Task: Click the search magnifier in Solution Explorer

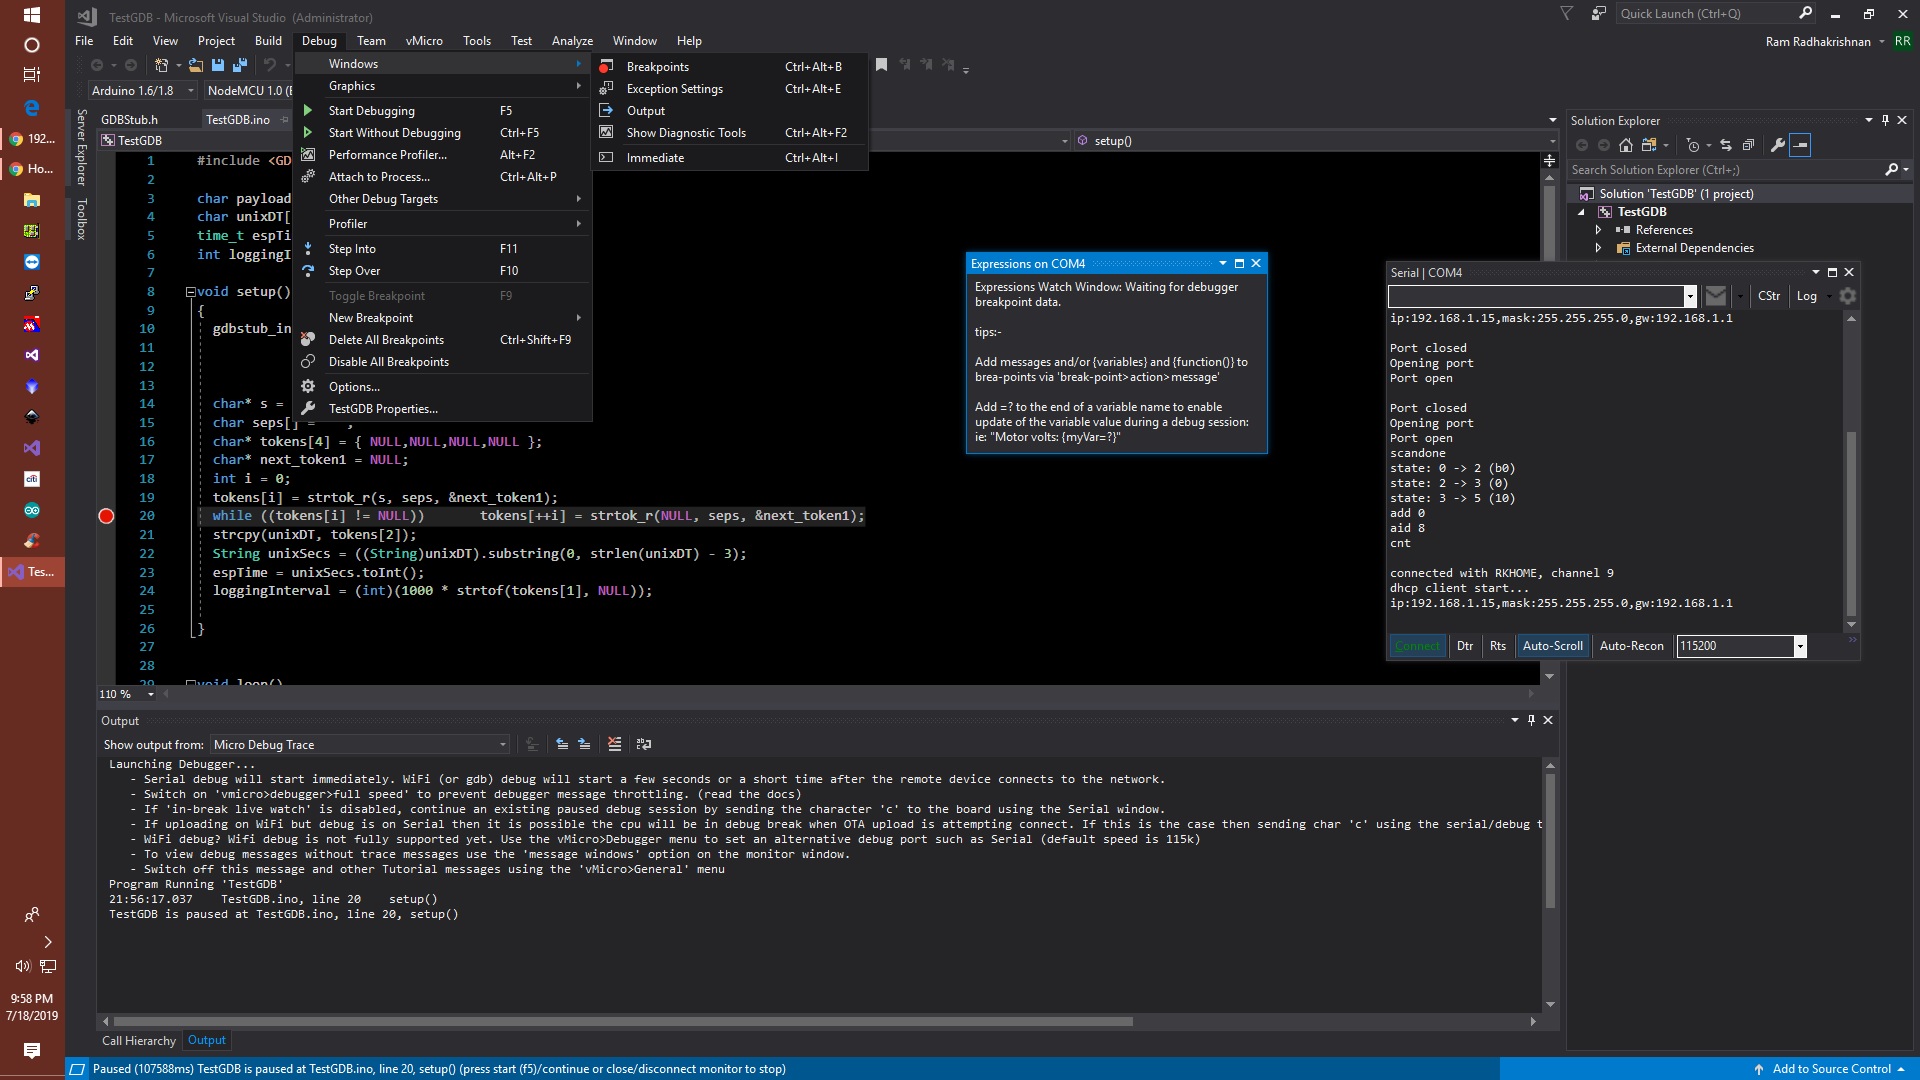Action: pos(1891,170)
